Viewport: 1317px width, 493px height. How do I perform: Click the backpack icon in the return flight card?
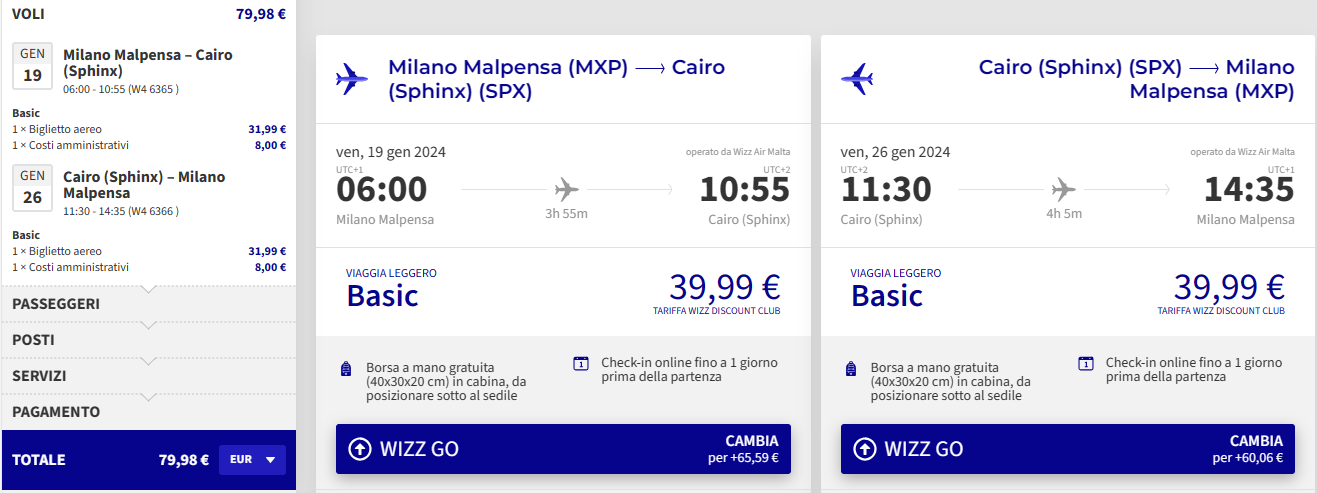[x=851, y=369]
